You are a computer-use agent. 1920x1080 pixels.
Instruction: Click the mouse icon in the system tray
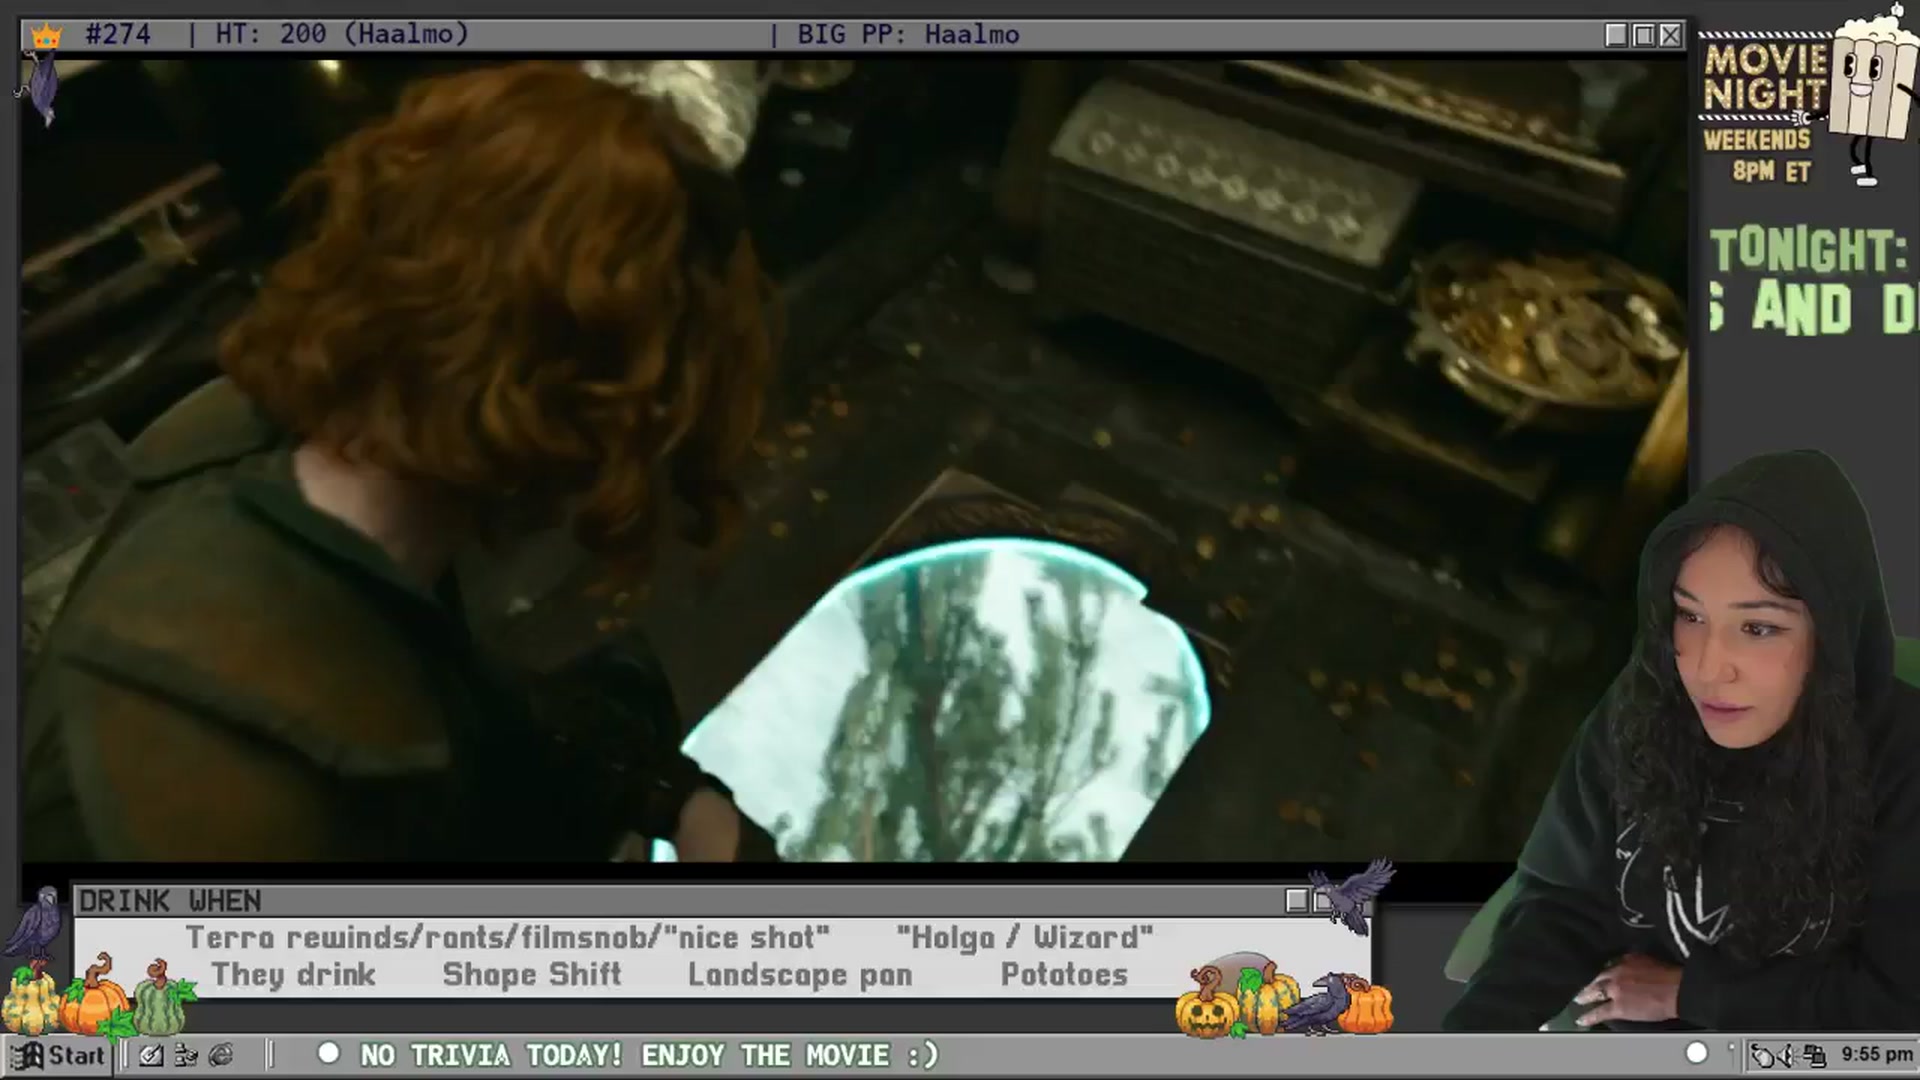click(x=1762, y=1055)
